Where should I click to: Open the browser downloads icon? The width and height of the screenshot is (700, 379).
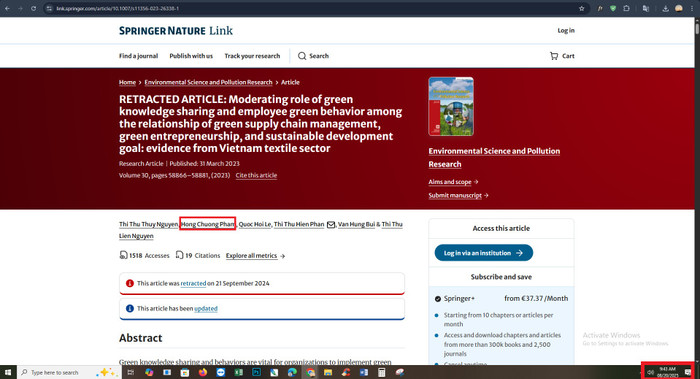[665, 8]
